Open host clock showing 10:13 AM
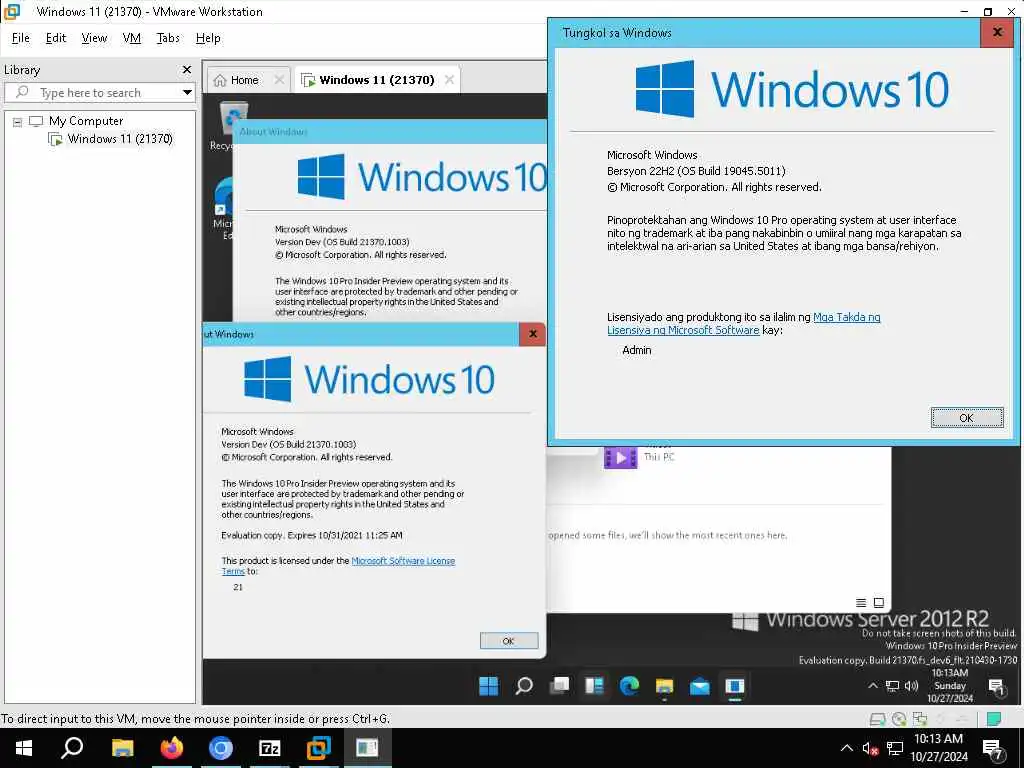 (939, 748)
